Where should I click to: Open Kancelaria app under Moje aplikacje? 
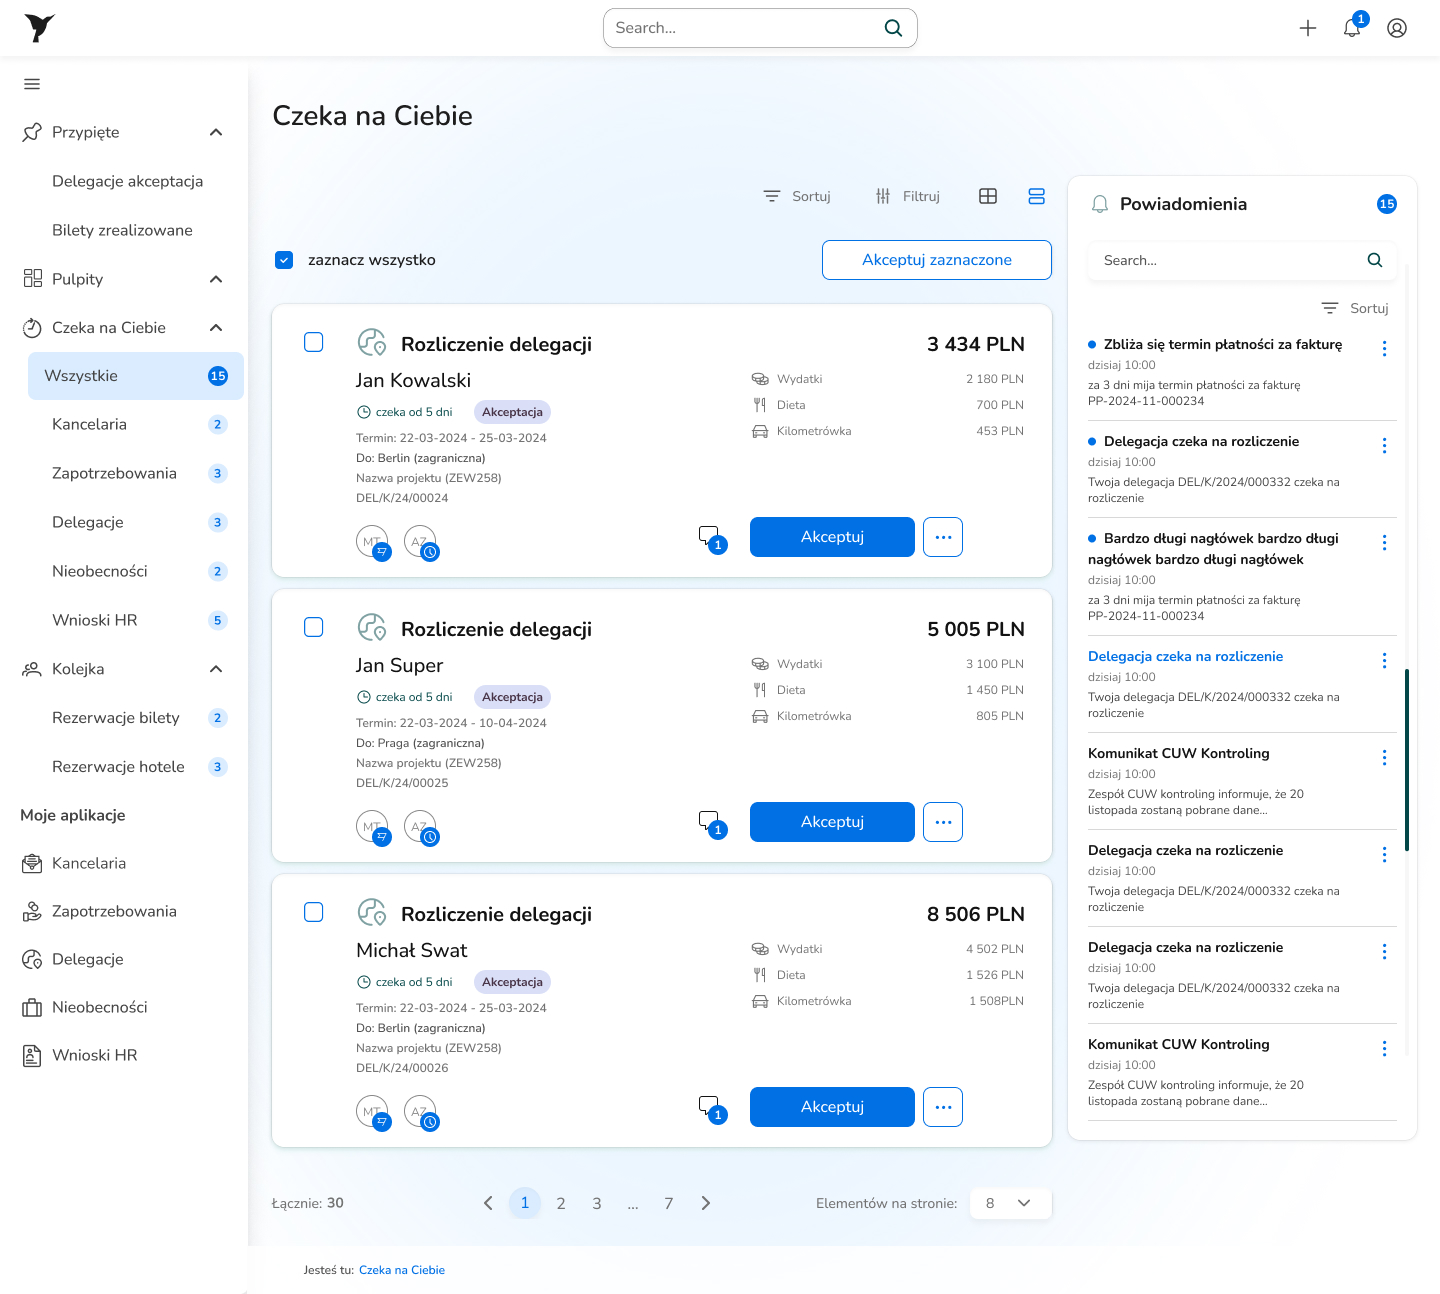[x=74, y=863]
